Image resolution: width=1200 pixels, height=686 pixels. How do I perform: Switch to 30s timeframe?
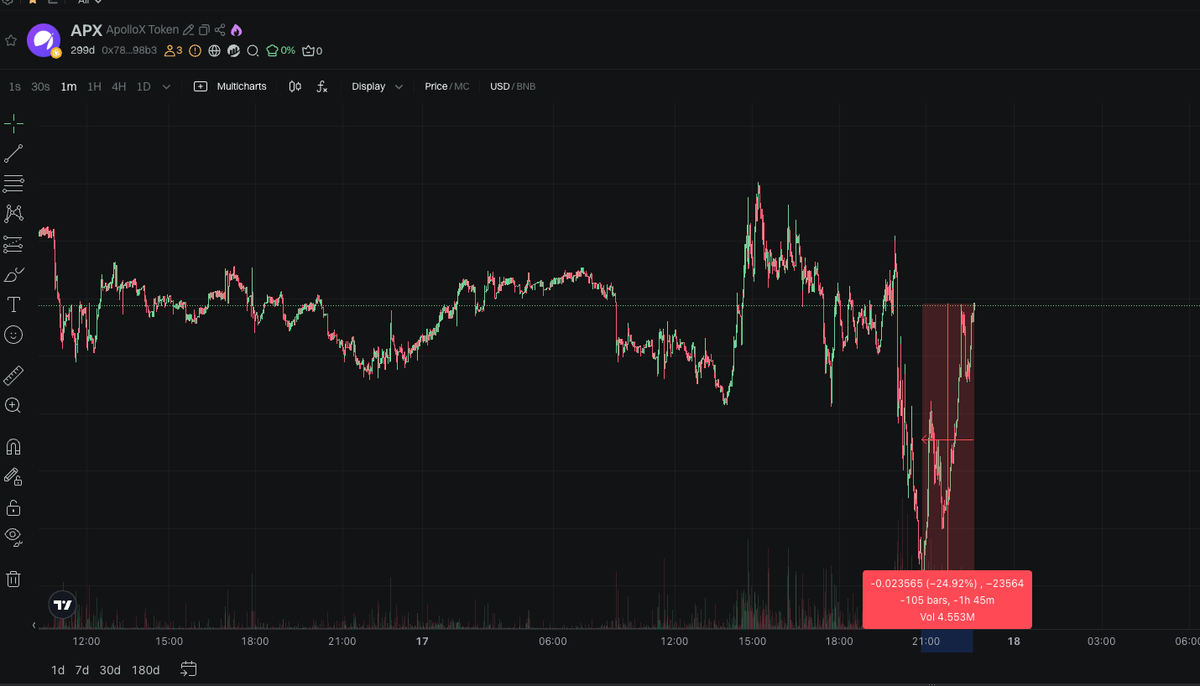(40, 87)
